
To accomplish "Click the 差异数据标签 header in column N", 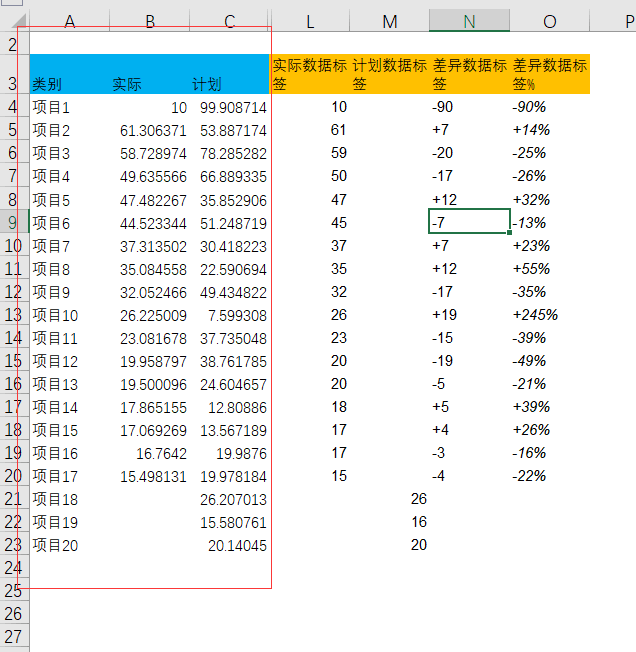I will [469, 74].
